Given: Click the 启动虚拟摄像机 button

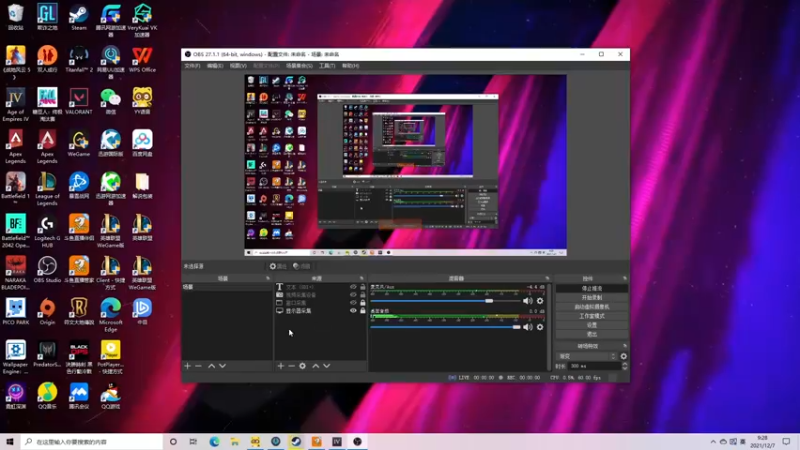Looking at the screenshot, I should pyautogui.click(x=592, y=307).
